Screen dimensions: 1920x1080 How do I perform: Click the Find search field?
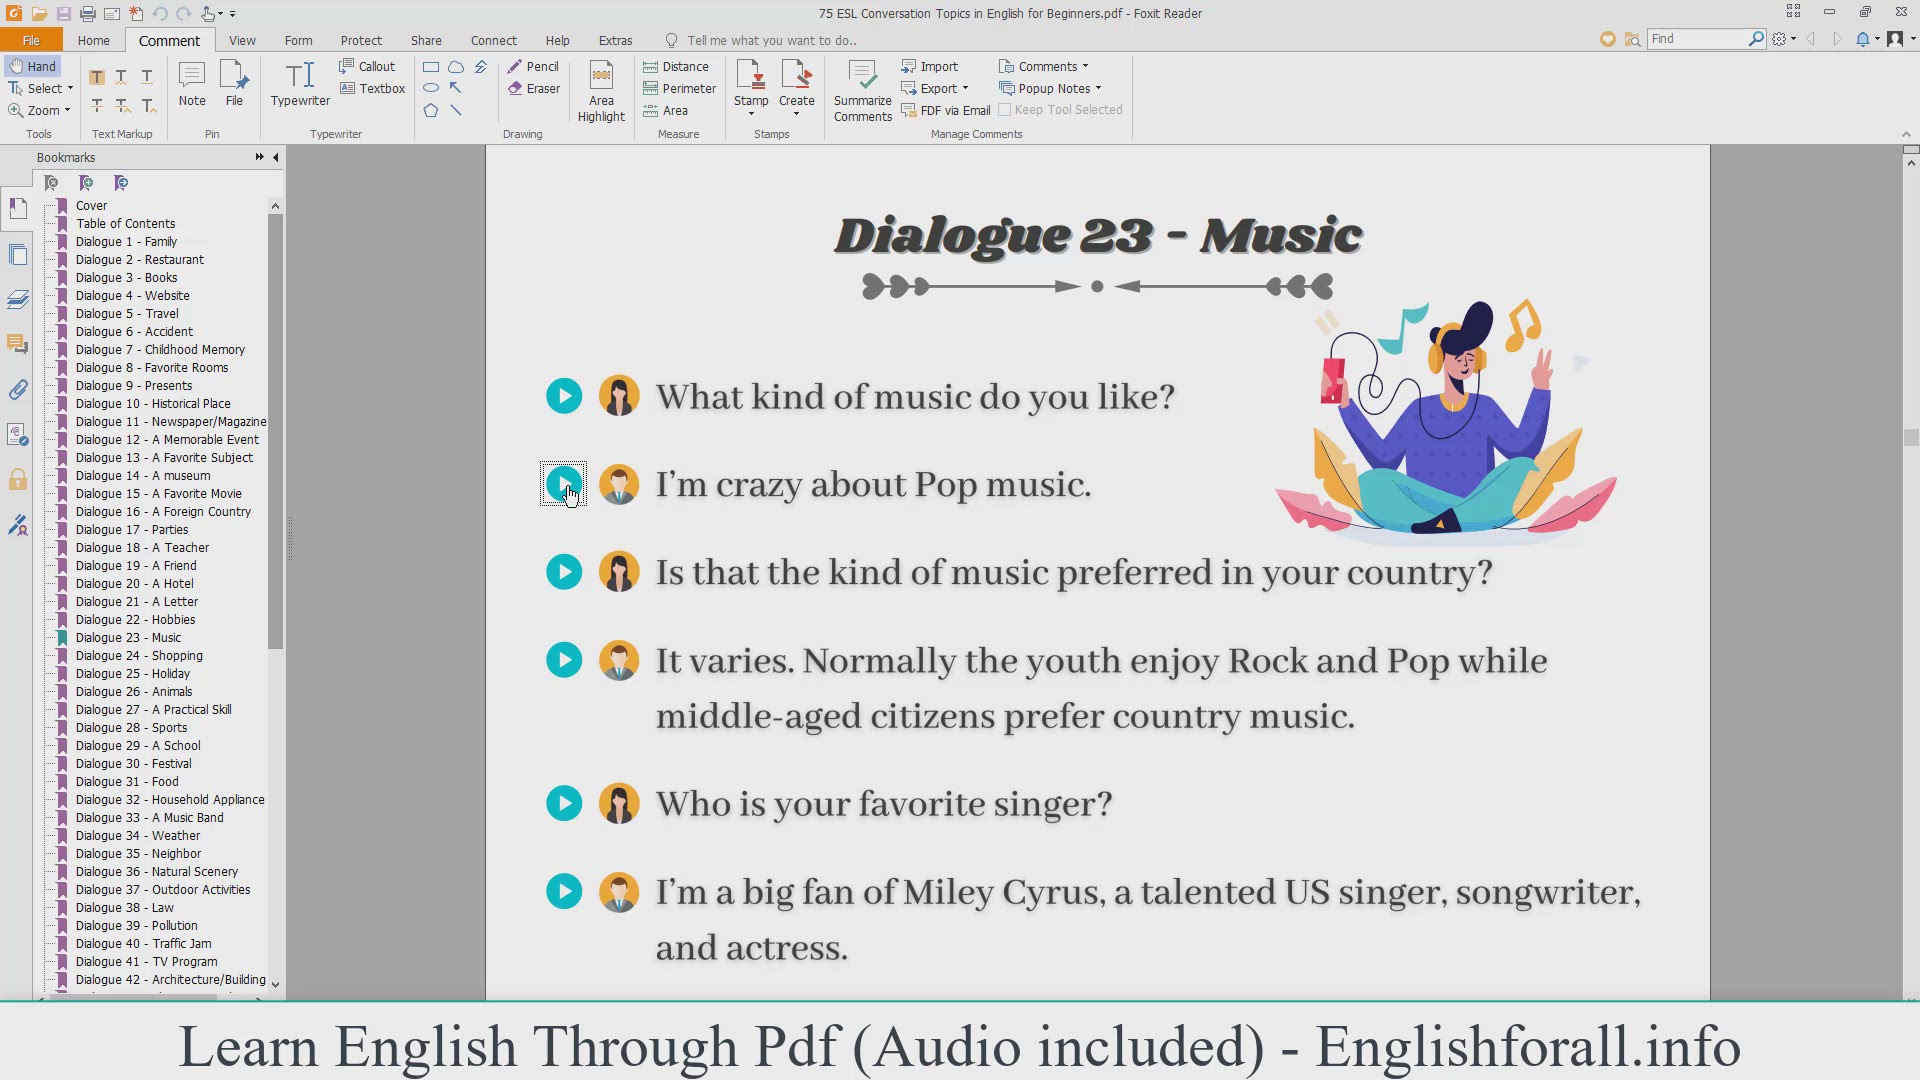pos(1697,39)
